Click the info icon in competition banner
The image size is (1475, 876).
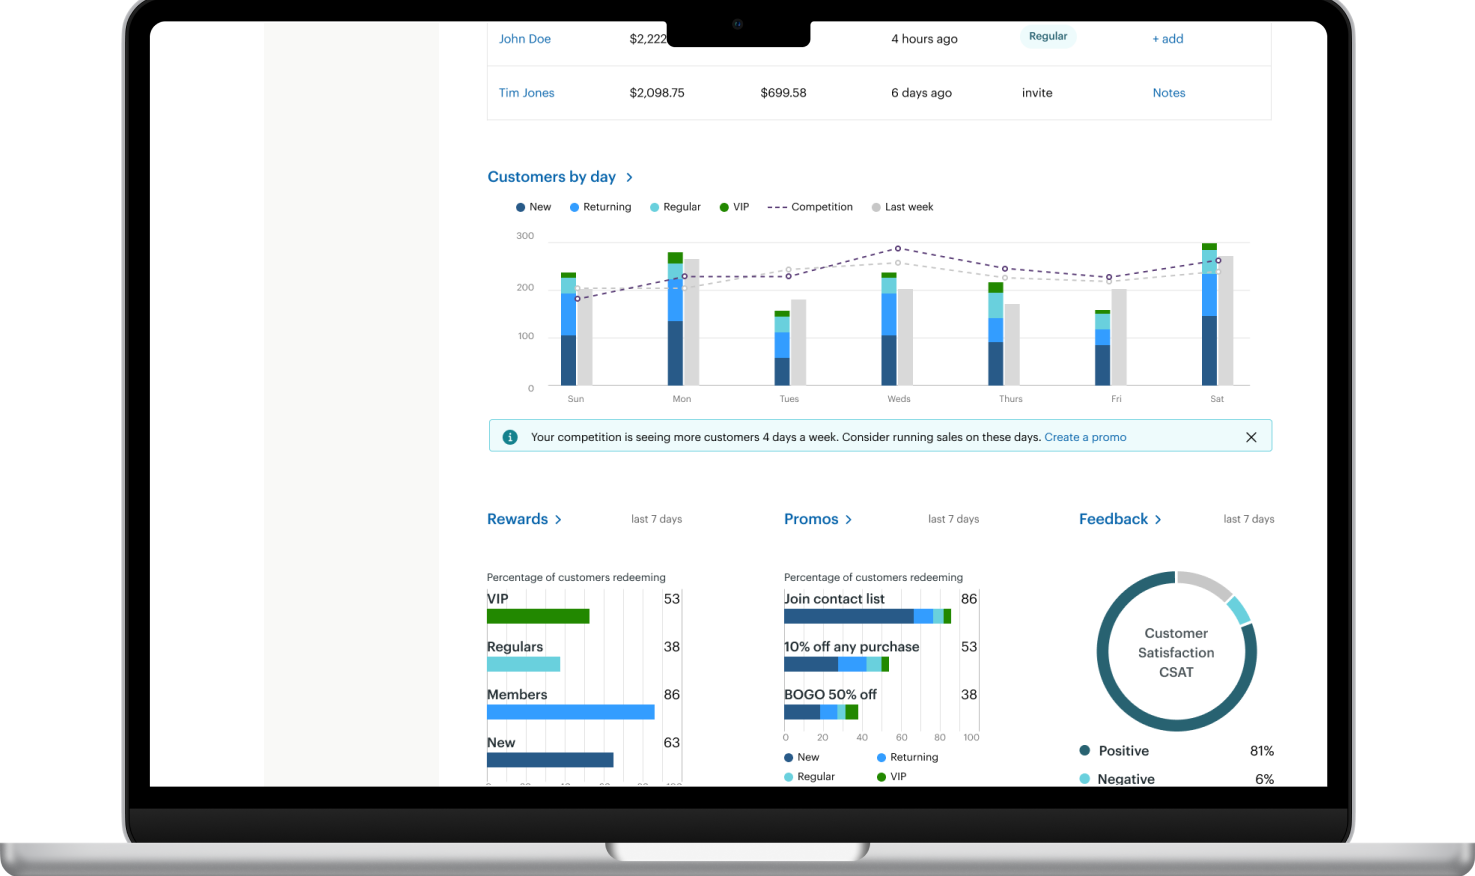click(510, 437)
